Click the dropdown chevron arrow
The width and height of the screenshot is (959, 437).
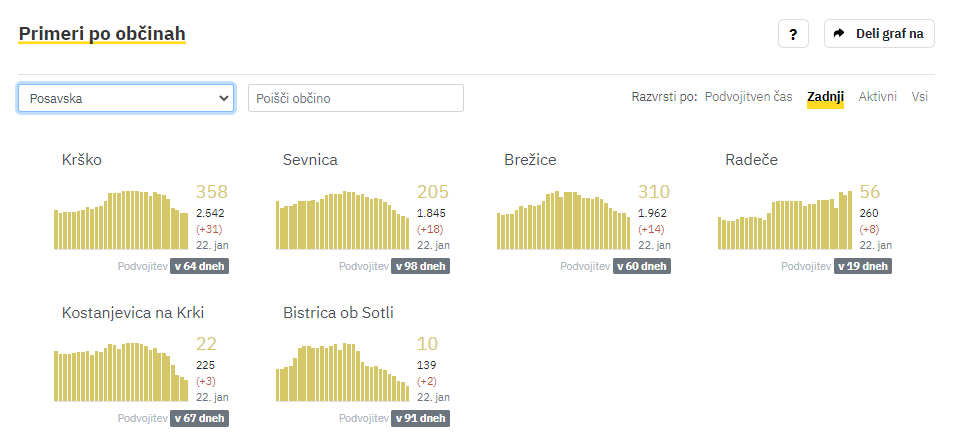pyautogui.click(x=223, y=98)
